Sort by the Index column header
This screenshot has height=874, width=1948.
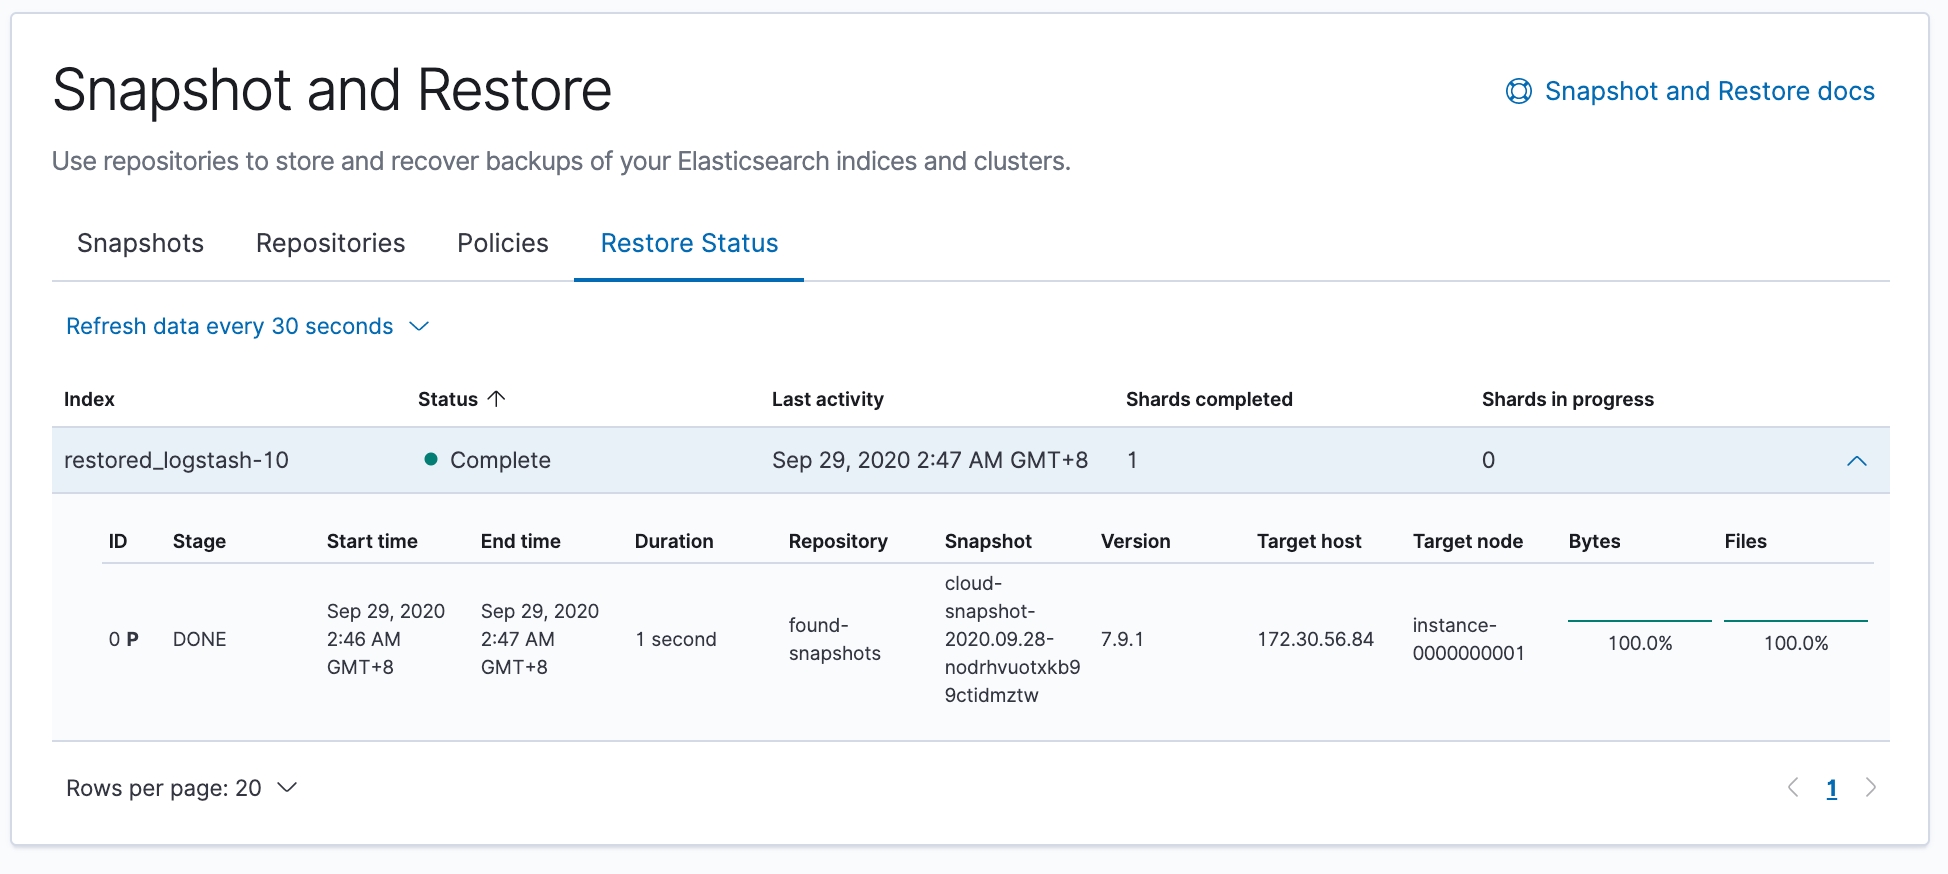[89, 399]
